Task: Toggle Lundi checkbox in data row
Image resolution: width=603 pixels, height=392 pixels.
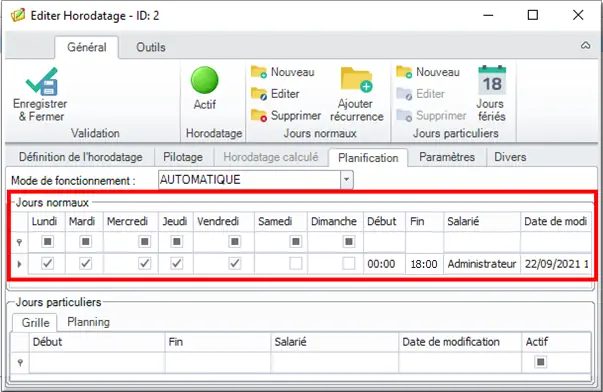Action: coord(47,264)
